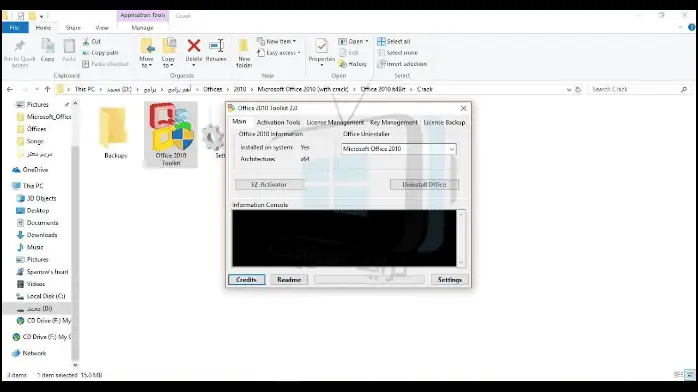This screenshot has width=698, height=392.
Task: Open Downloads in navigation pane
Action: coord(41,235)
